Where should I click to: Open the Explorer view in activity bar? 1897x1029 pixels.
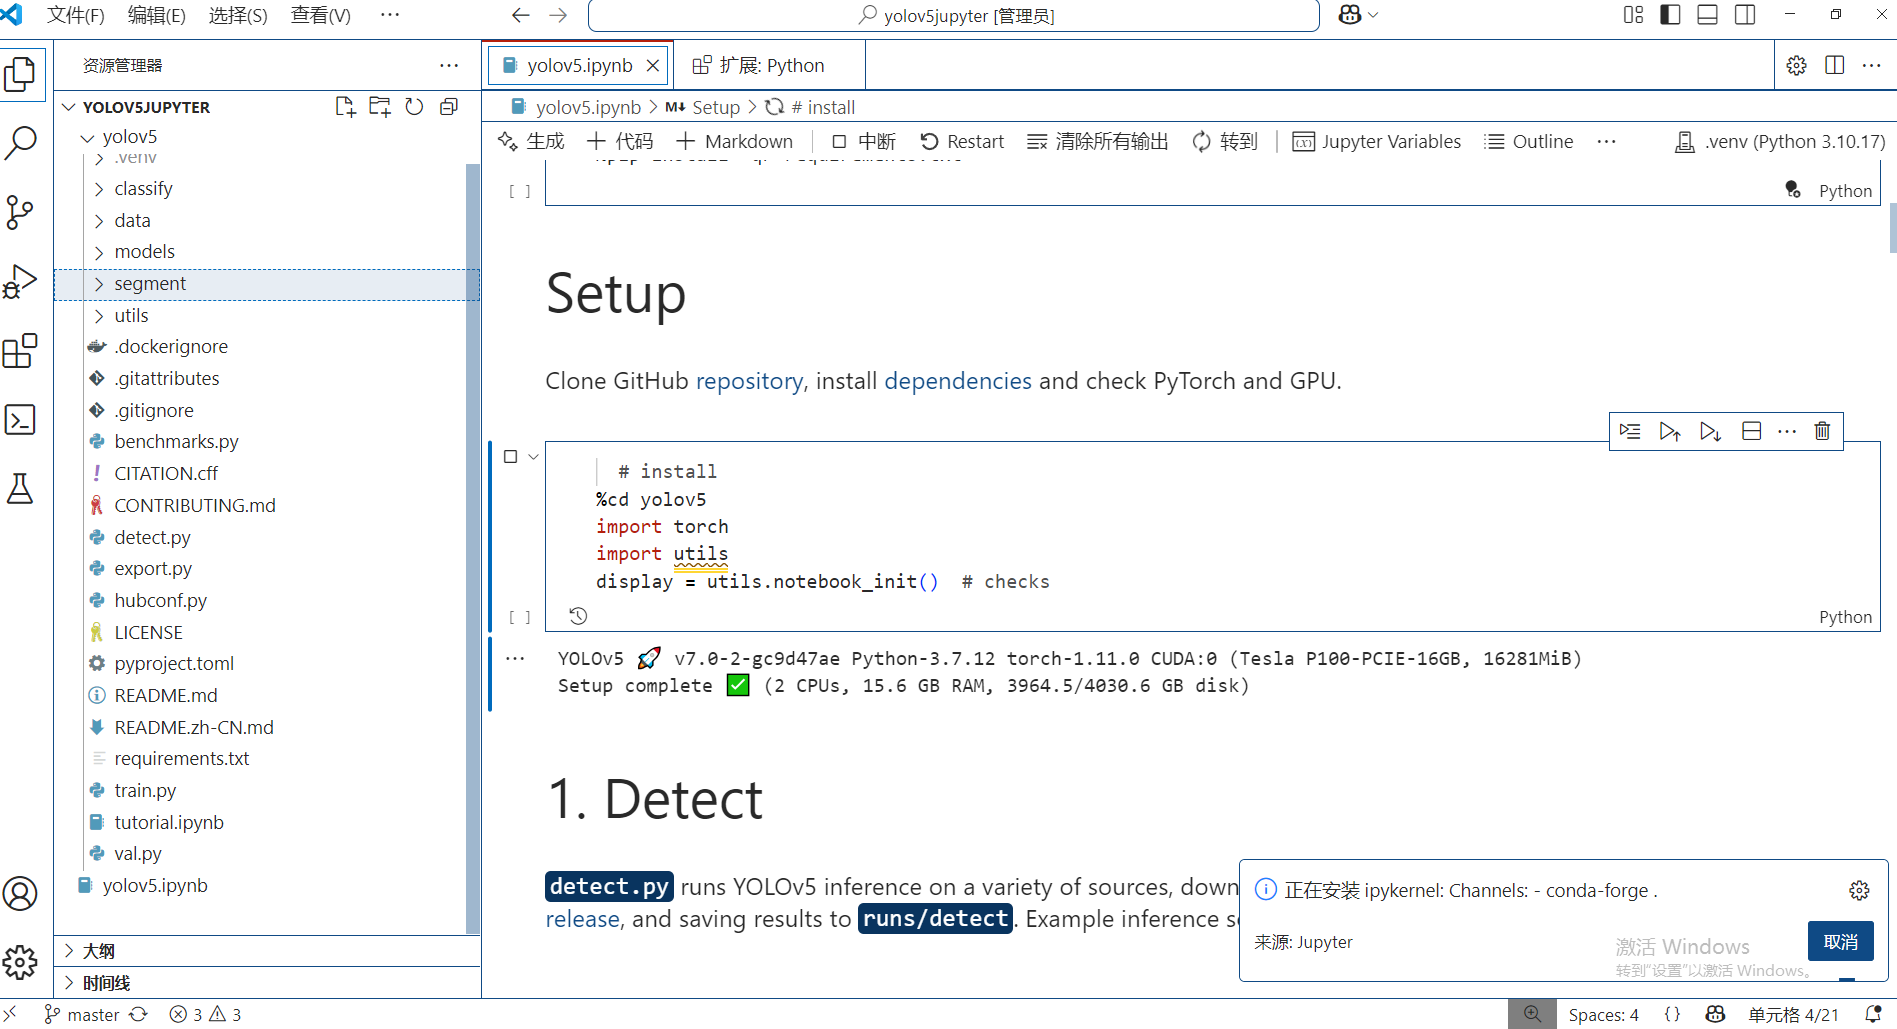(x=20, y=74)
